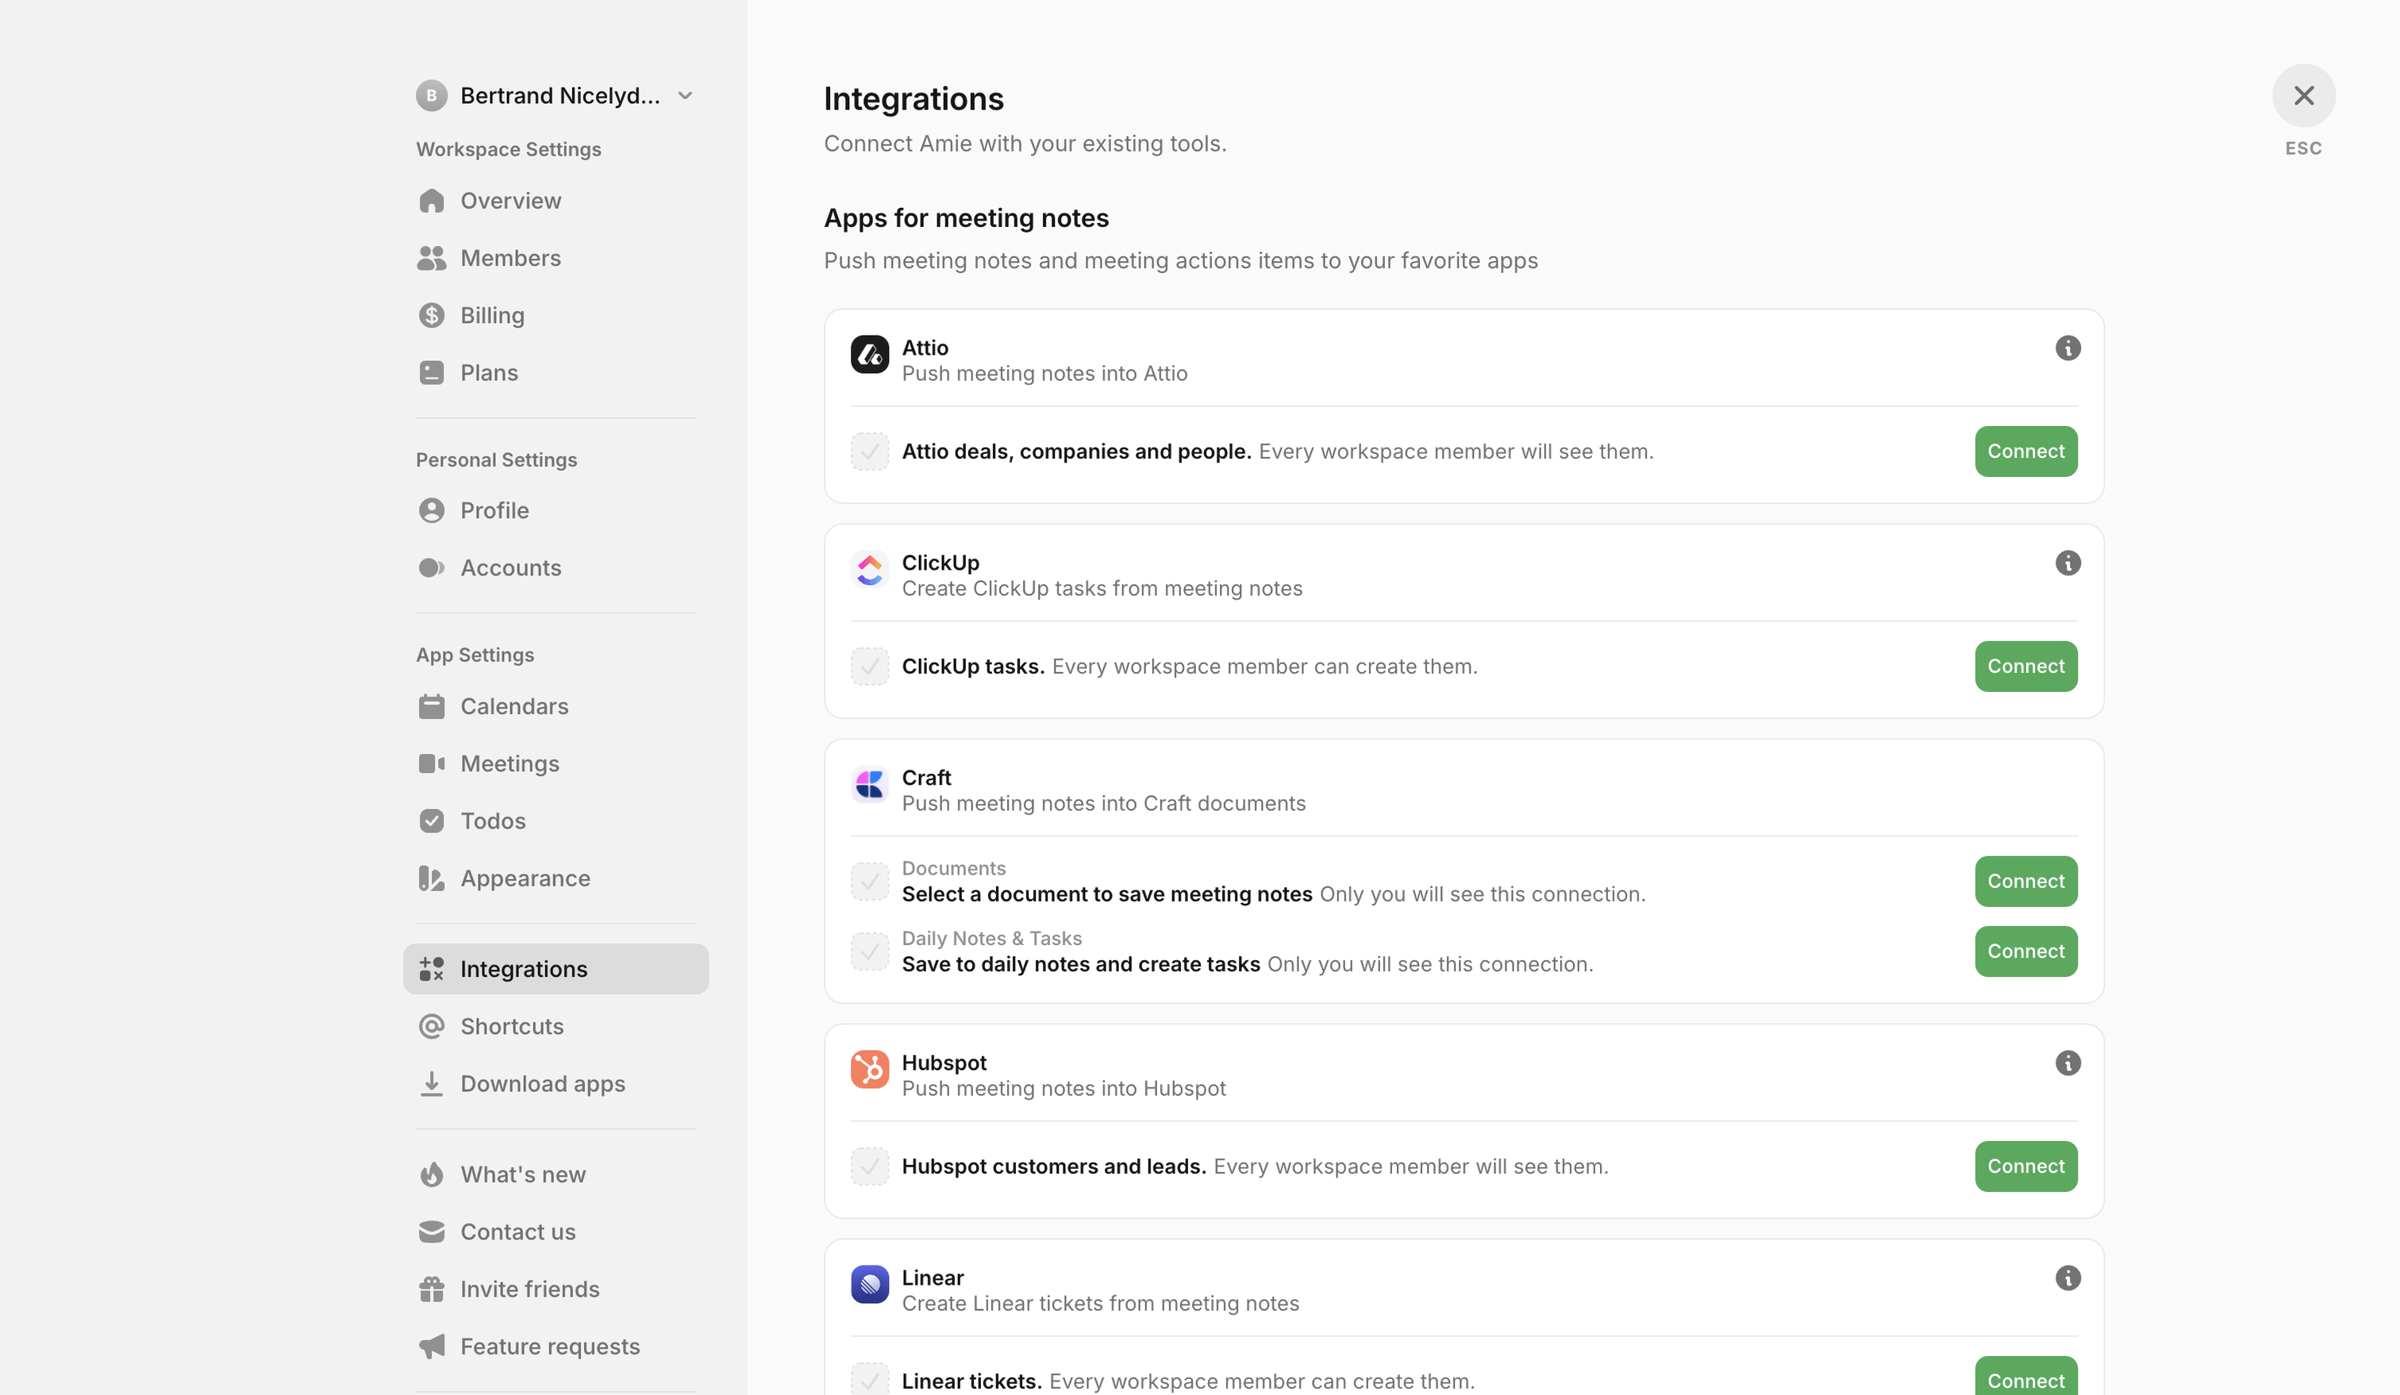
Task: Toggle the Craft Documents checkbox
Action: [869, 881]
